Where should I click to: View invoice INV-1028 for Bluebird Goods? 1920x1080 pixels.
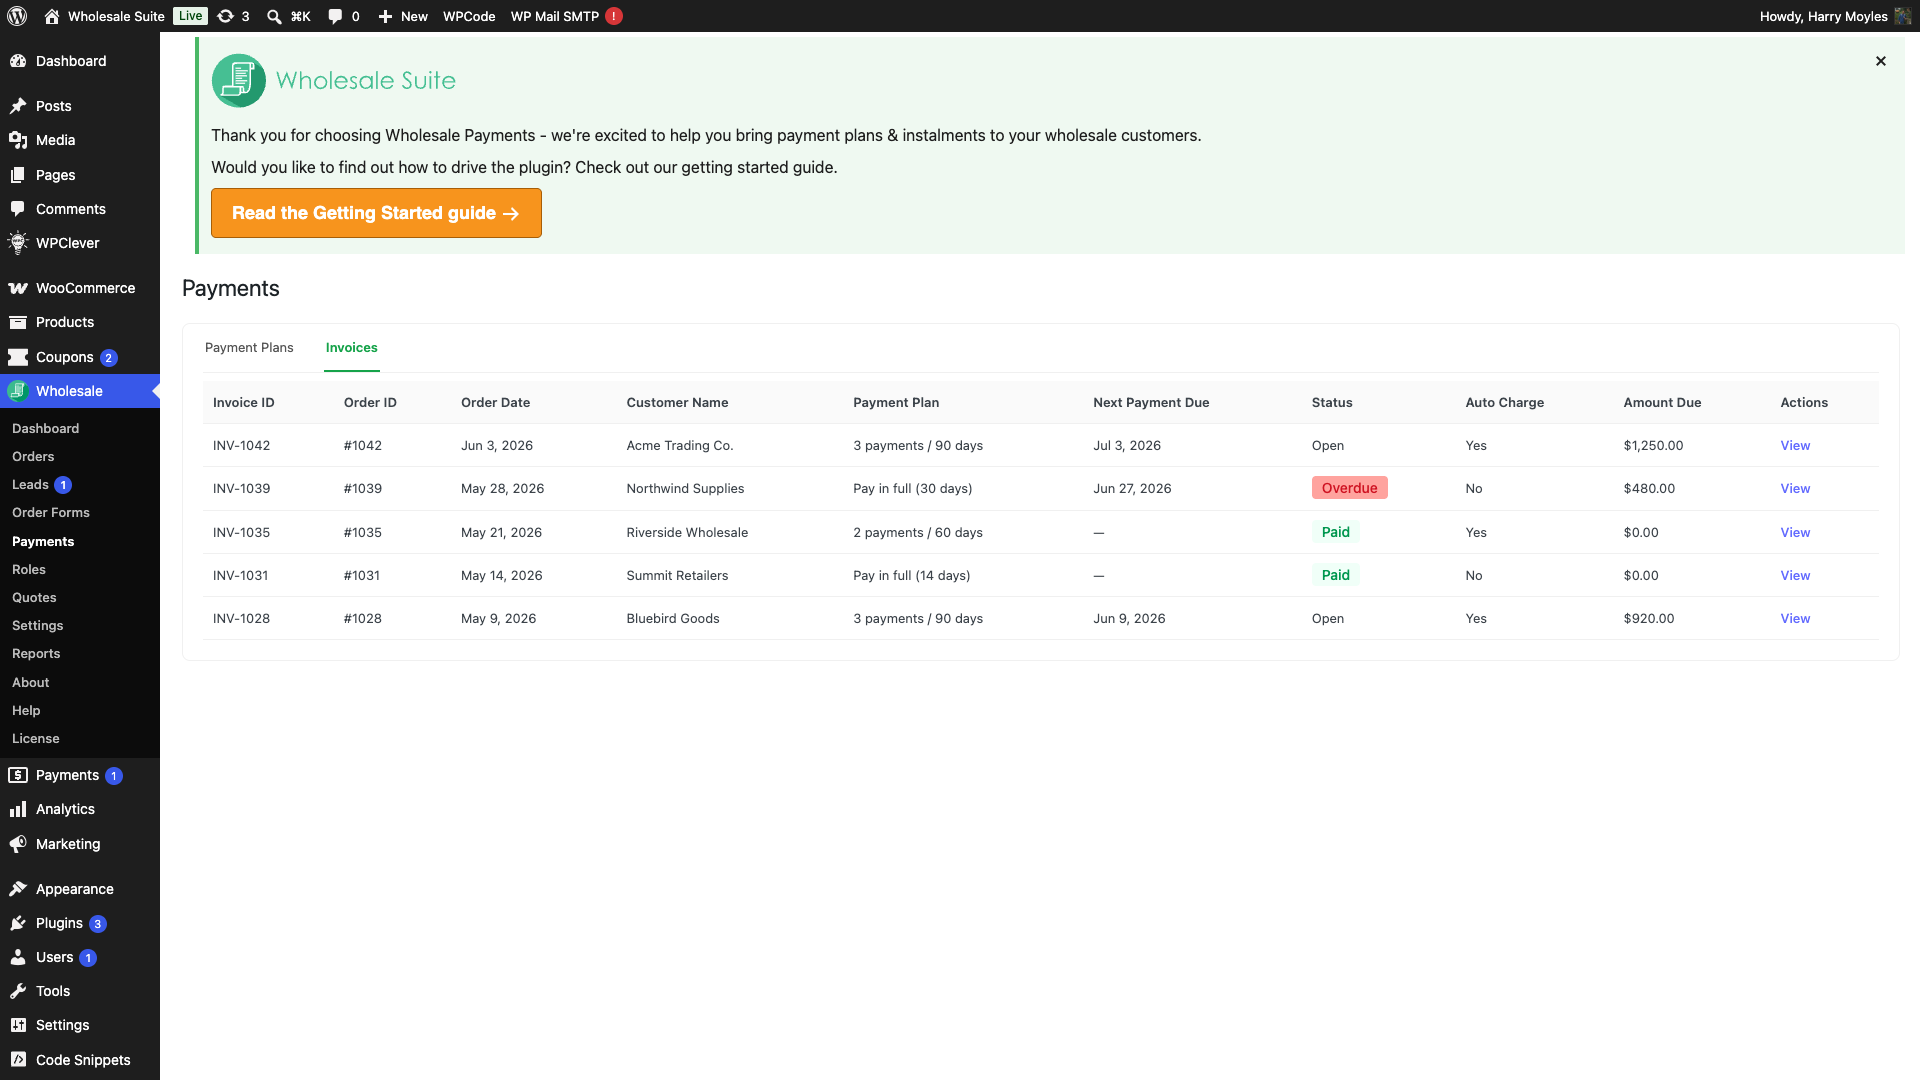click(1795, 618)
